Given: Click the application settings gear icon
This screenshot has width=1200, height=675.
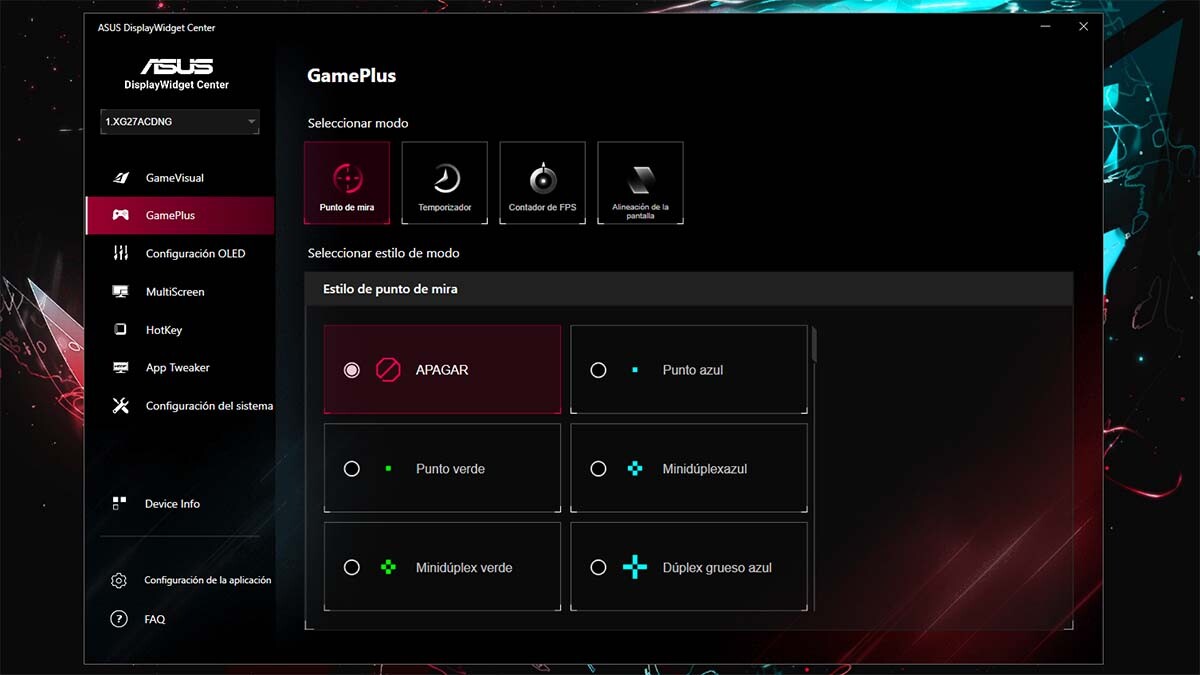Looking at the screenshot, I should (x=119, y=580).
